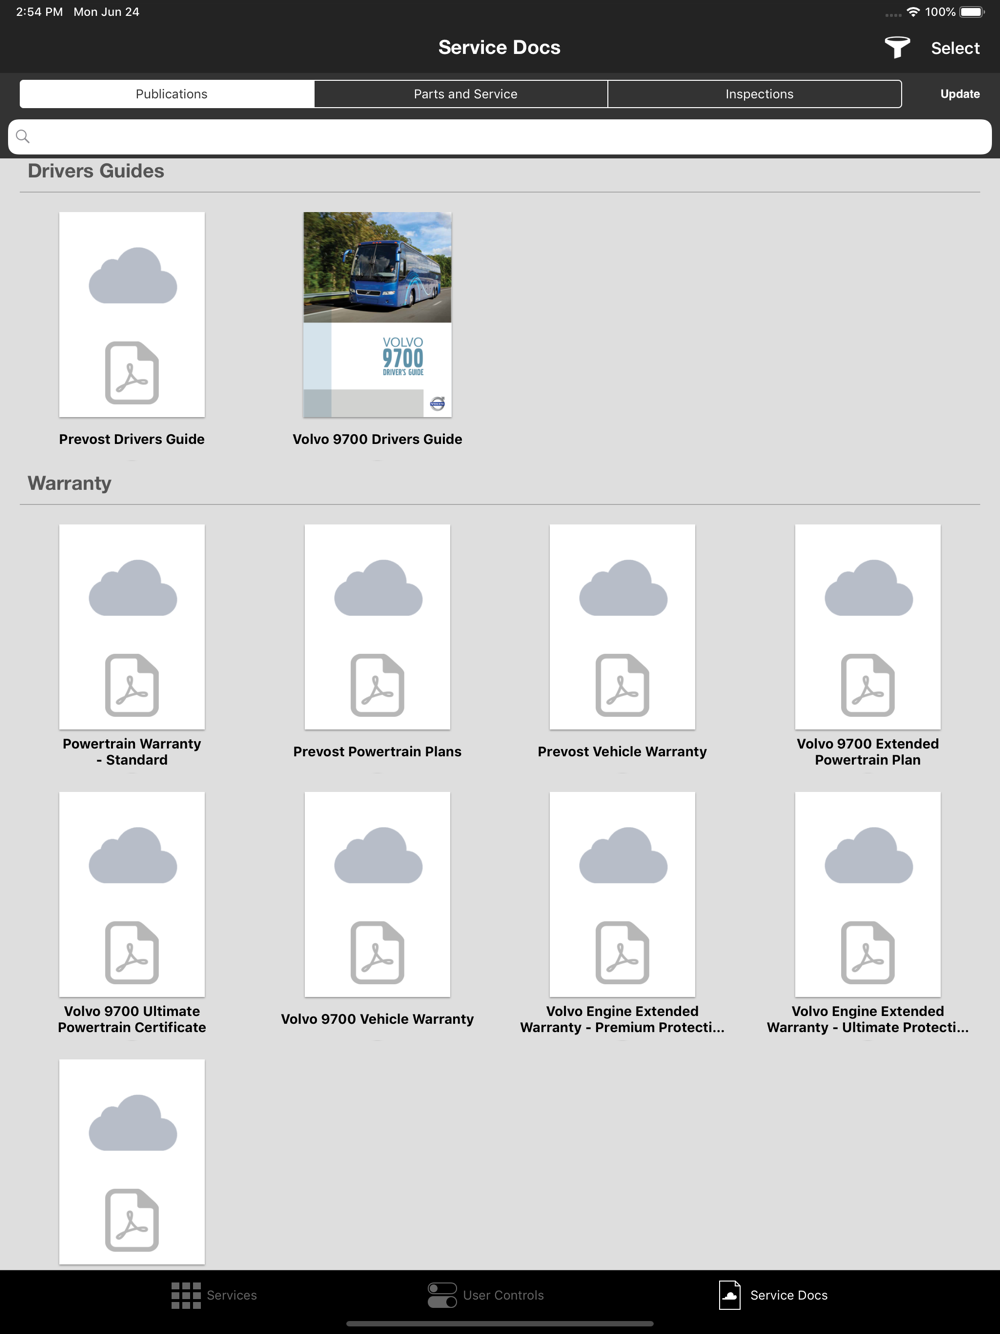Open the filter funnel icon
The width and height of the screenshot is (1000, 1334).
[897, 47]
